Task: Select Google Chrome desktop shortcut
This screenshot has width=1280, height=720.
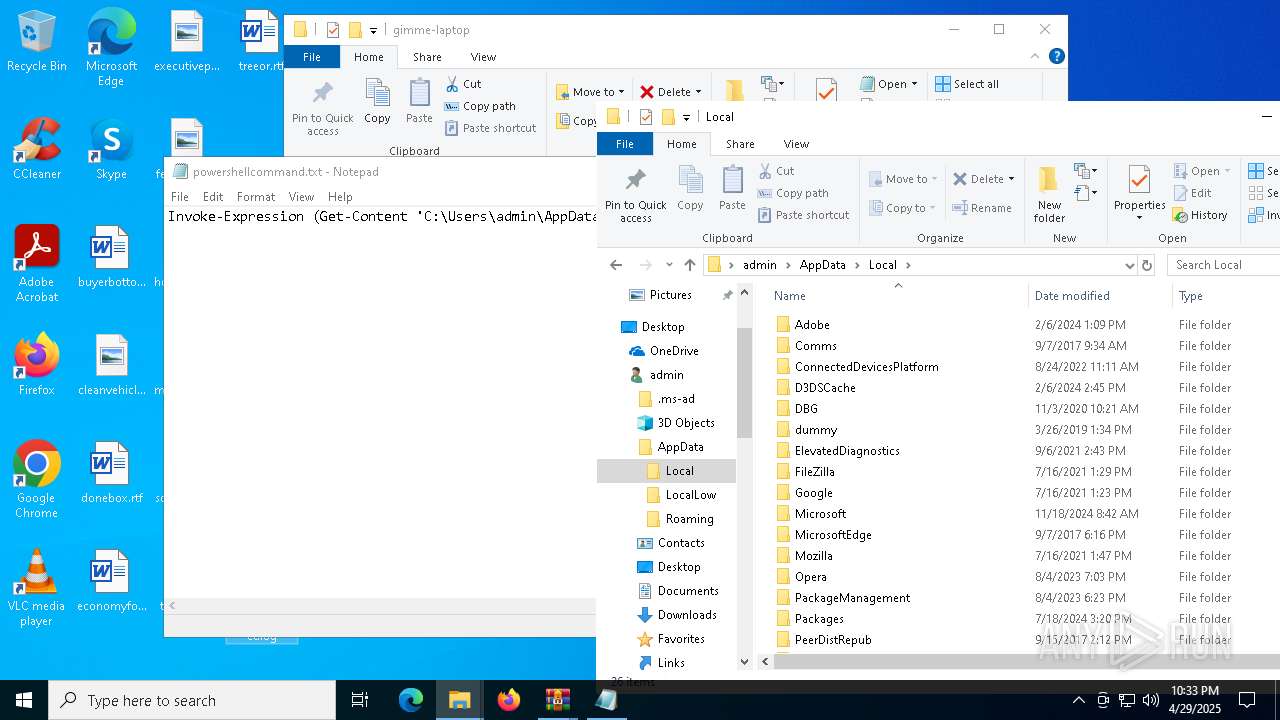Action: 36,480
